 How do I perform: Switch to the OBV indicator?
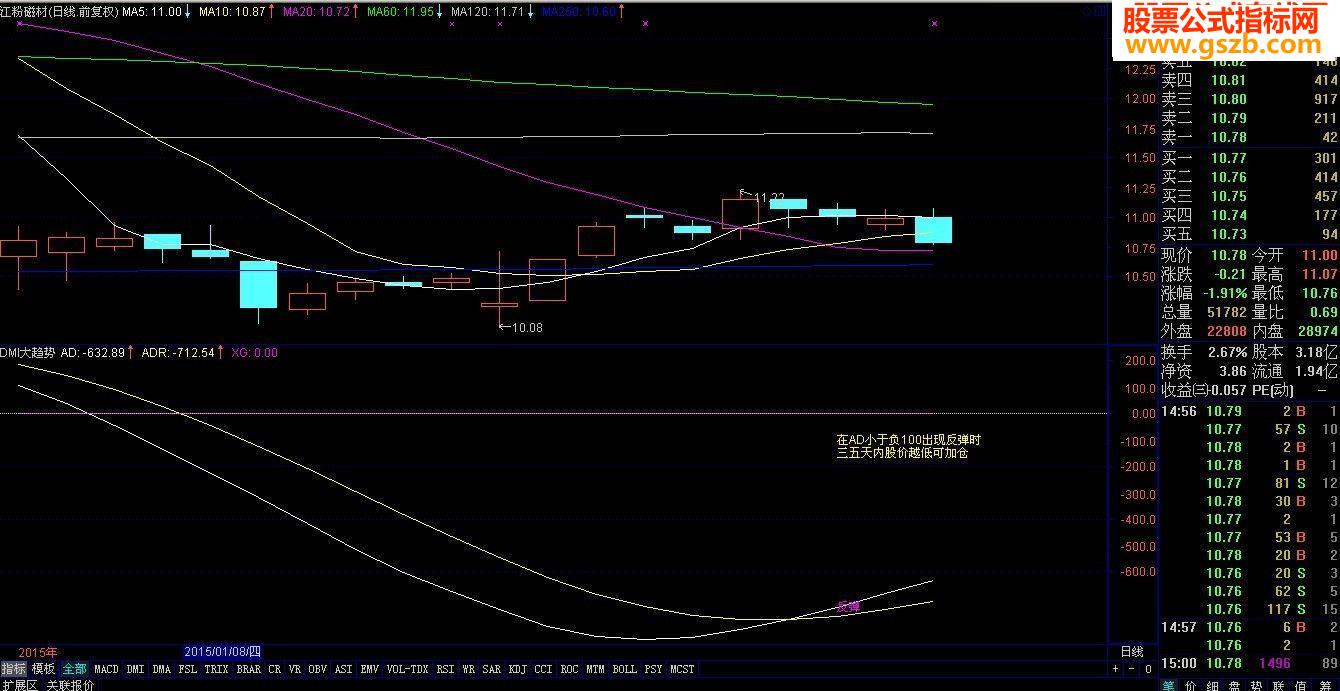(317, 669)
